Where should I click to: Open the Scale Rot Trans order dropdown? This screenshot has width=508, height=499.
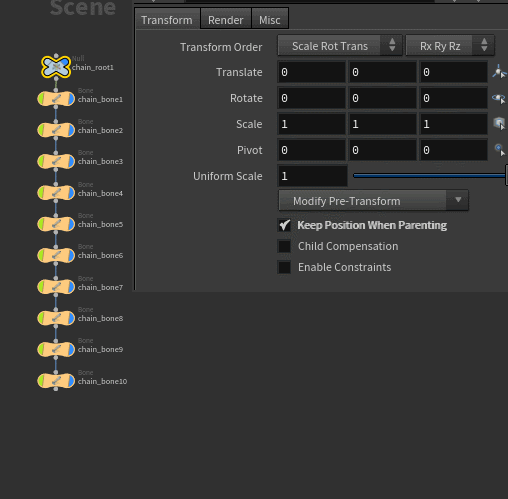click(340, 46)
